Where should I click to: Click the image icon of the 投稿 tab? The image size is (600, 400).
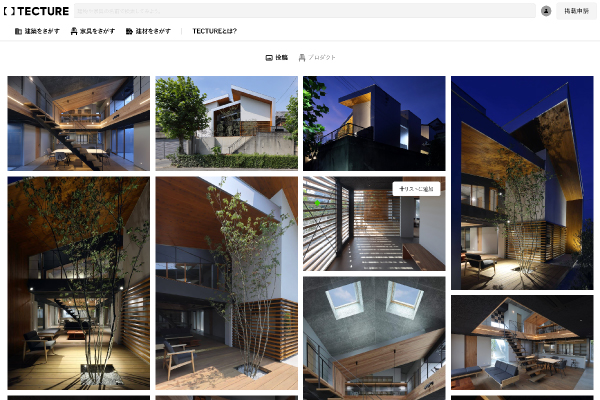pyautogui.click(x=269, y=57)
